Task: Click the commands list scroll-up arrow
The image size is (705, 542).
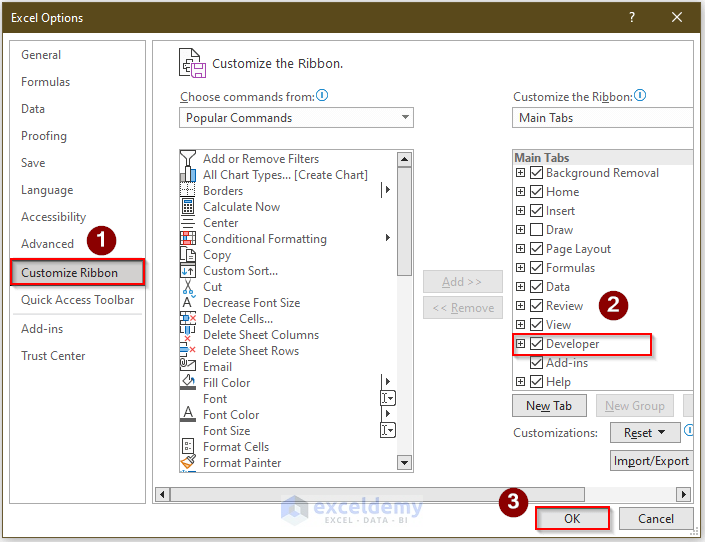Action: pos(405,159)
